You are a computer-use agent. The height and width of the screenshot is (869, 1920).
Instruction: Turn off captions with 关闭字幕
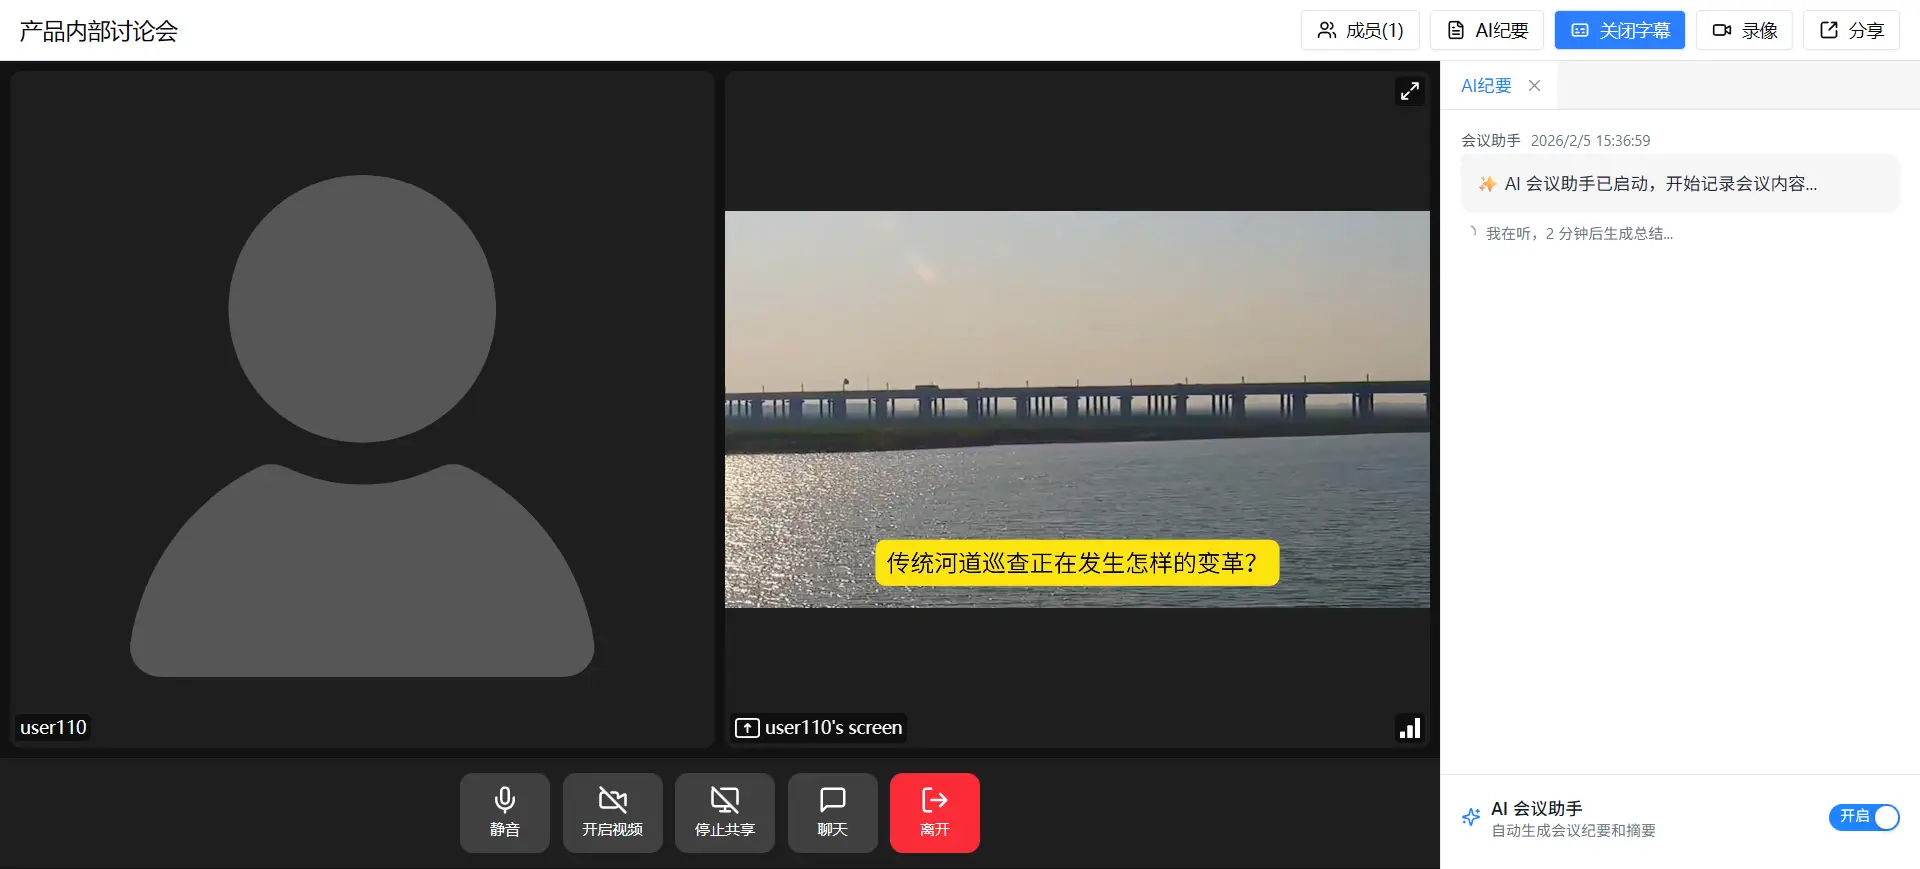click(x=1619, y=30)
